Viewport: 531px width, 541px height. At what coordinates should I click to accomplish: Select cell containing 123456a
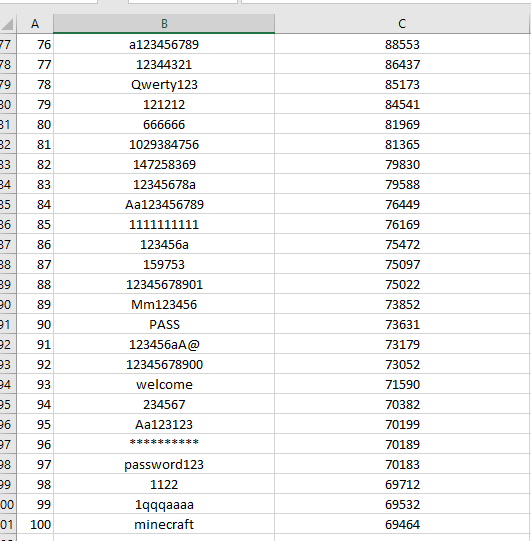click(x=164, y=244)
